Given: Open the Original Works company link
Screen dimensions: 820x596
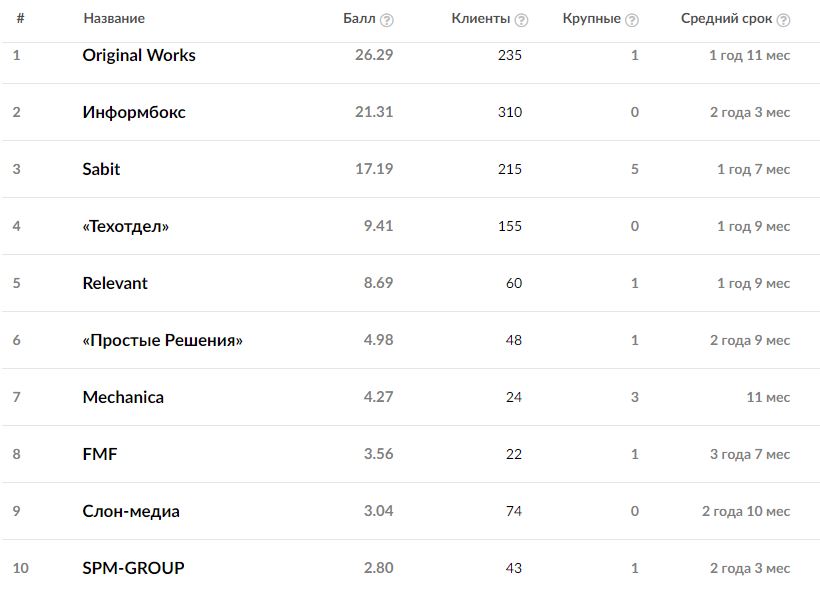Looking at the screenshot, I should pyautogui.click(x=139, y=55).
